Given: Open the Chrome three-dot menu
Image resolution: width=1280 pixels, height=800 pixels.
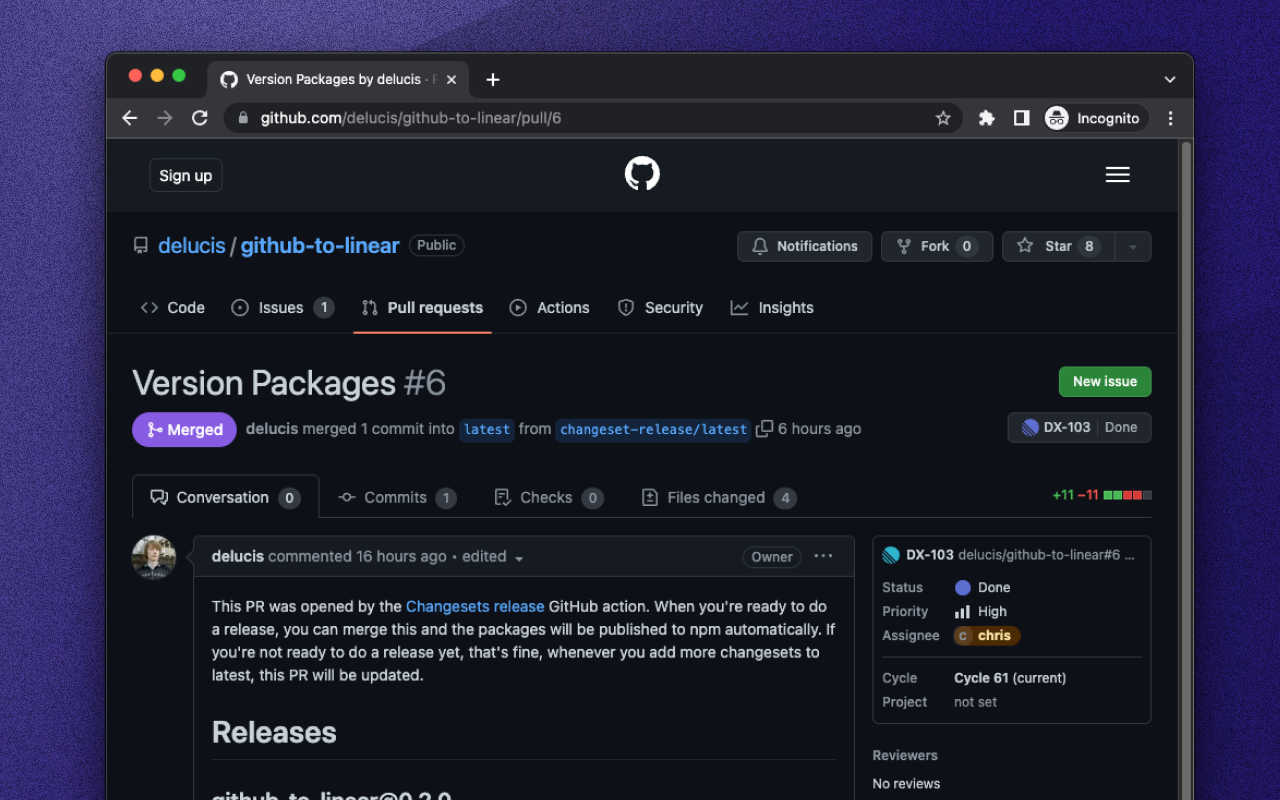Looking at the screenshot, I should 1170,118.
